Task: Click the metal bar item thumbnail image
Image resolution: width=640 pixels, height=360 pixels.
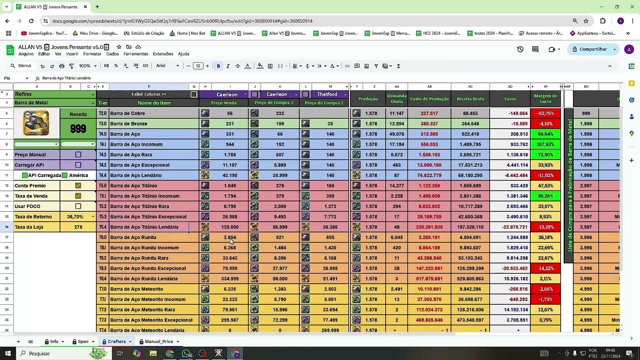Action: pyautogui.click(x=36, y=123)
